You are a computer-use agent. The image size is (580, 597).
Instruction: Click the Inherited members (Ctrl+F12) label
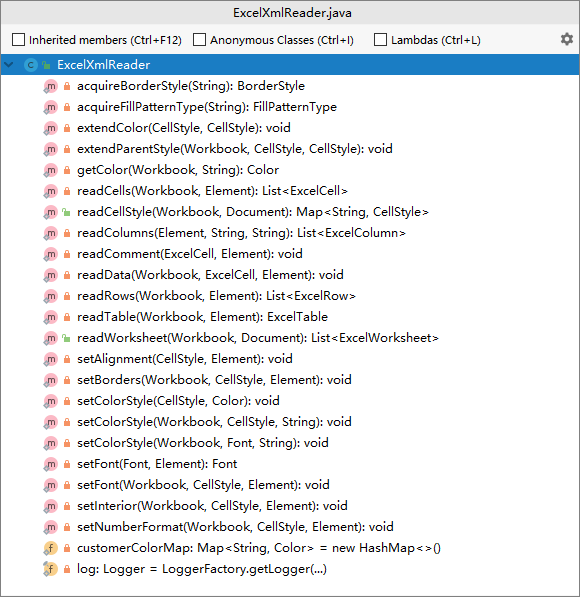(x=105, y=40)
